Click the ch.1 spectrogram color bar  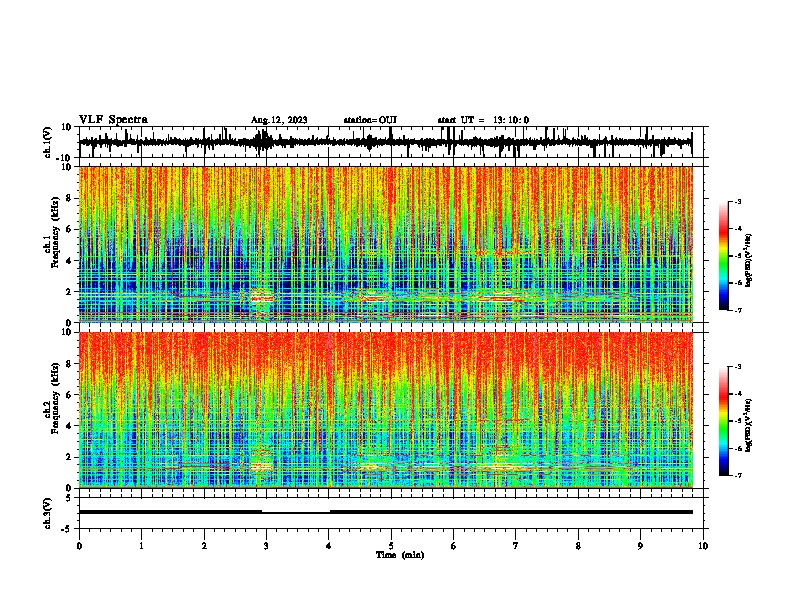pyautogui.click(x=723, y=255)
